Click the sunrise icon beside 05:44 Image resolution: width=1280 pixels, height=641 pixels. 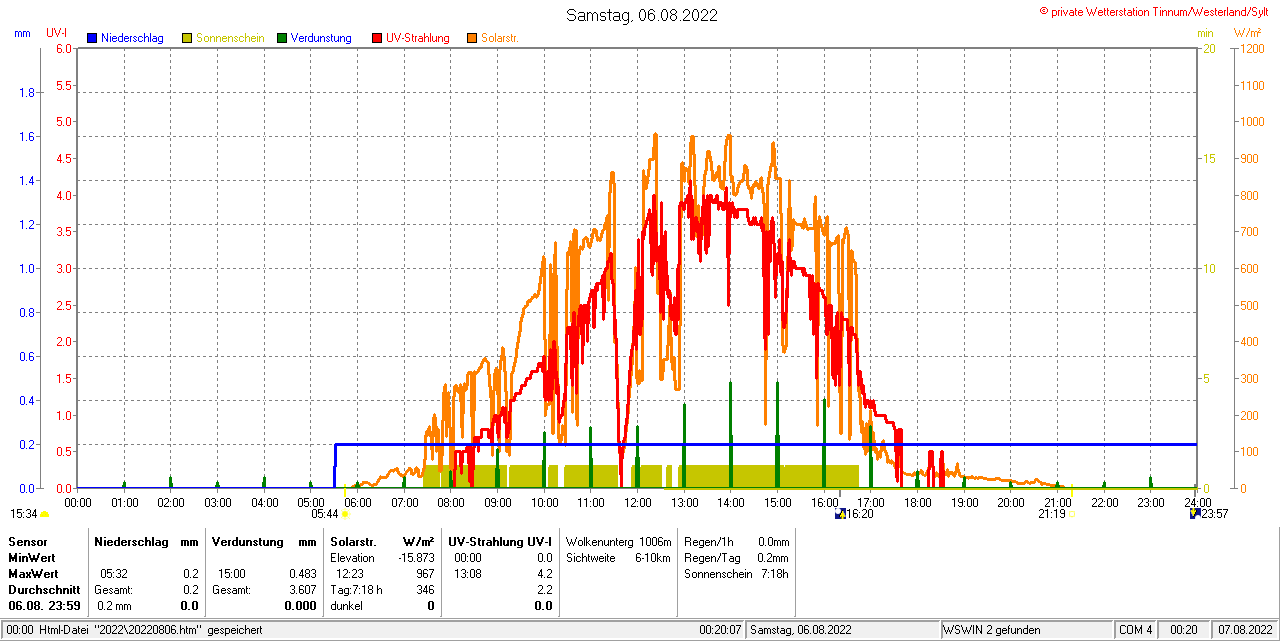[345, 514]
